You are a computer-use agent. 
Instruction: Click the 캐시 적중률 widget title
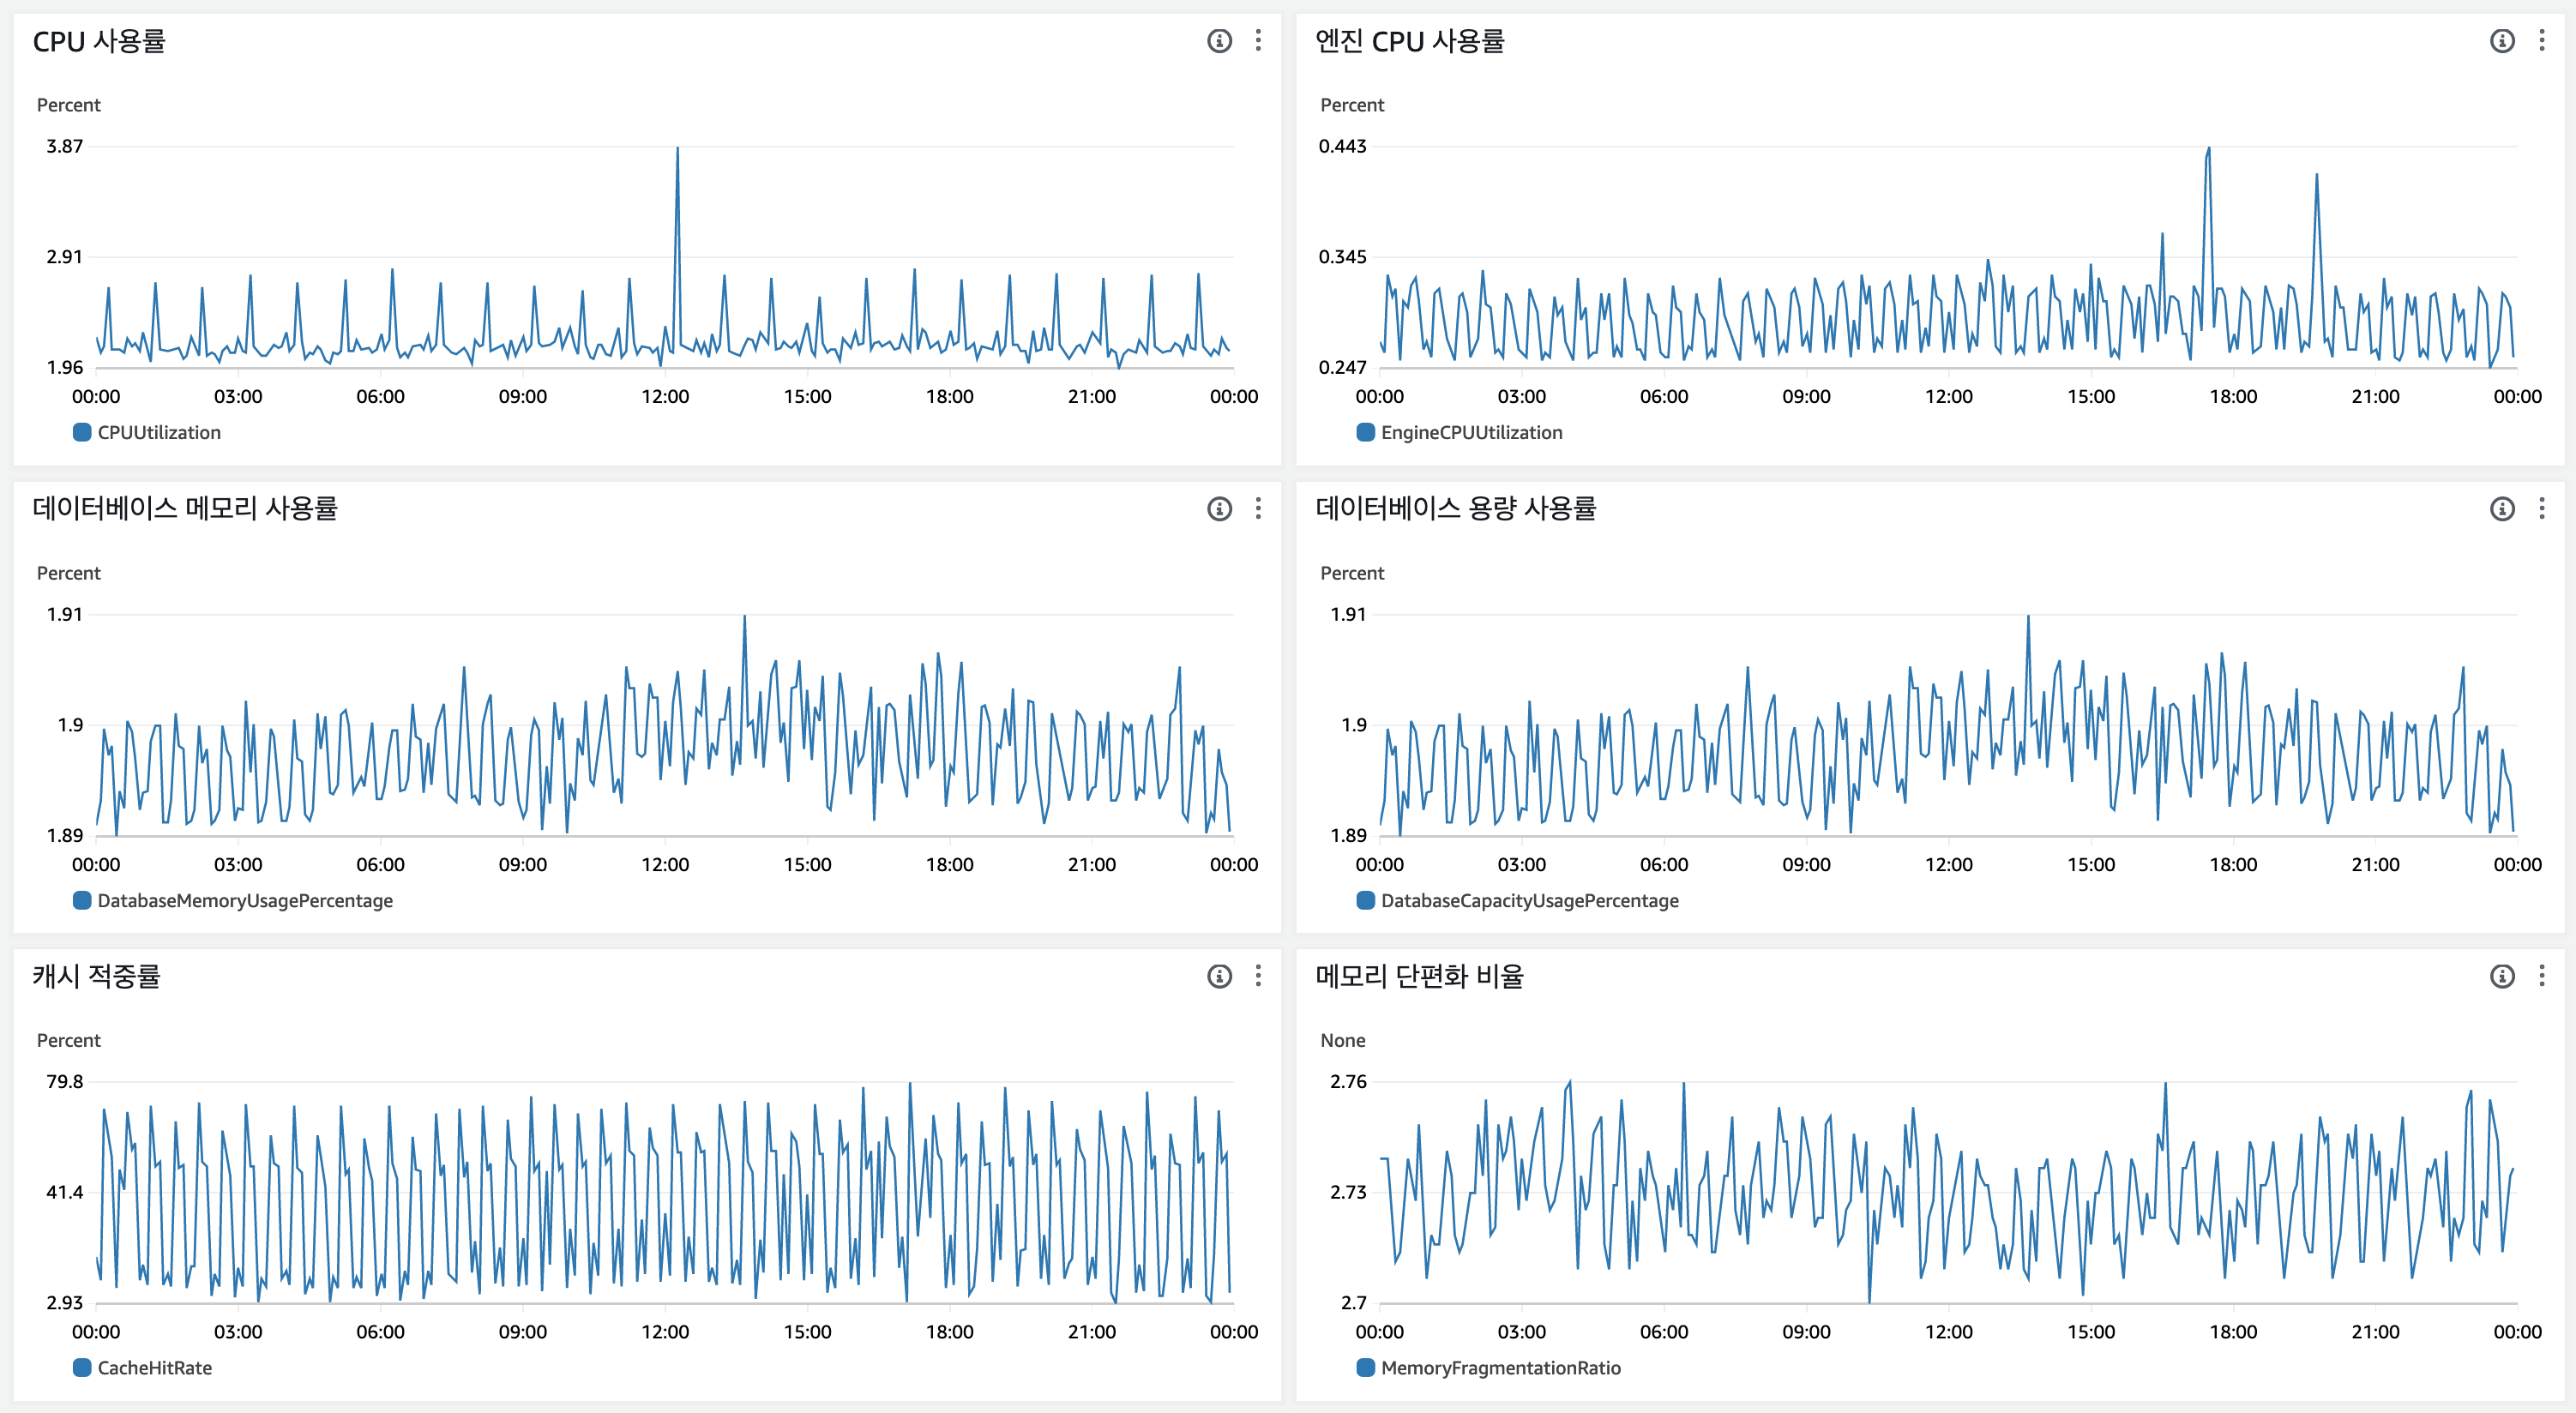tap(96, 976)
